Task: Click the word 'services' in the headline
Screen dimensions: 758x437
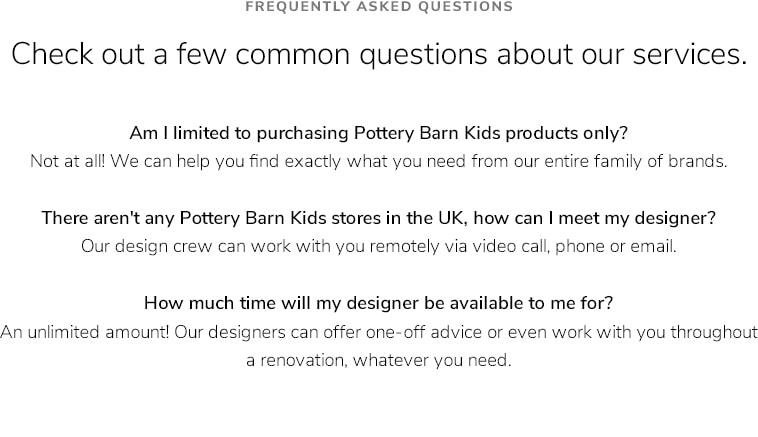Action: click(690, 54)
